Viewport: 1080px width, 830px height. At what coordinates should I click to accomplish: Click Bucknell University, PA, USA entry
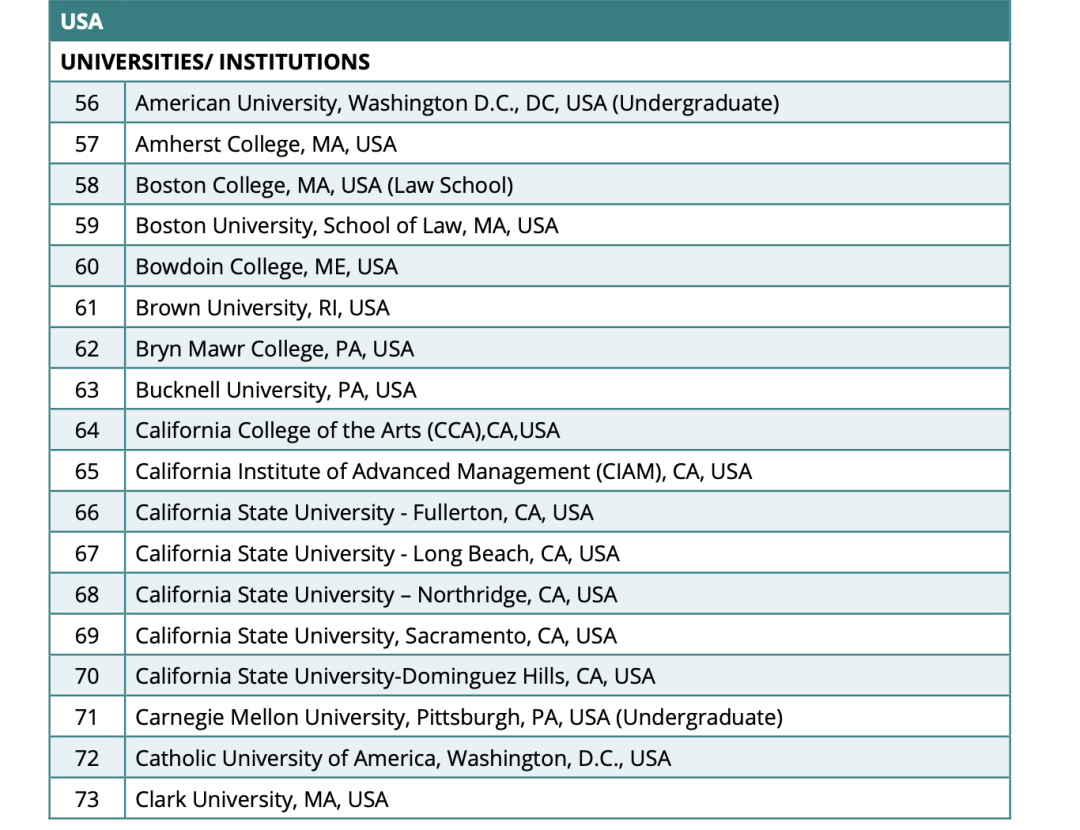(276, 390)
